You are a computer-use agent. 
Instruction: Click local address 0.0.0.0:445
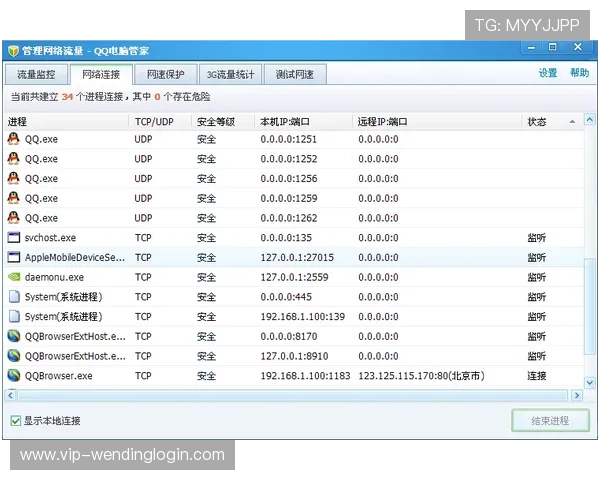coord(286,297)
